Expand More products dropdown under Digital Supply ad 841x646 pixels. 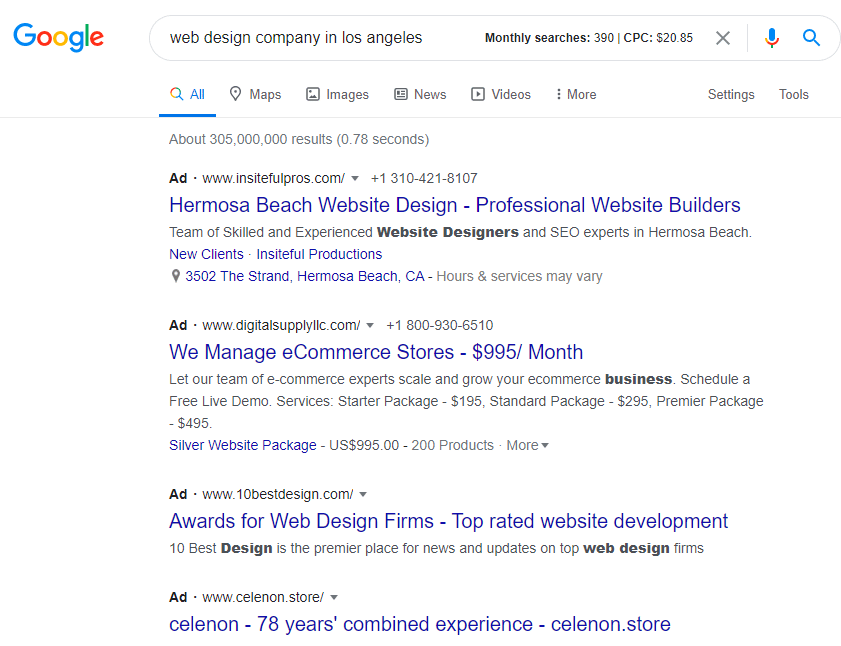pos(528,445)
